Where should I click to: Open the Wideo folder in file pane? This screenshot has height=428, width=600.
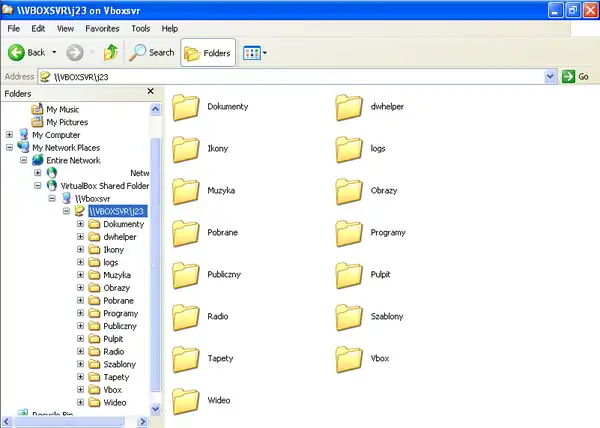(186, 400)
